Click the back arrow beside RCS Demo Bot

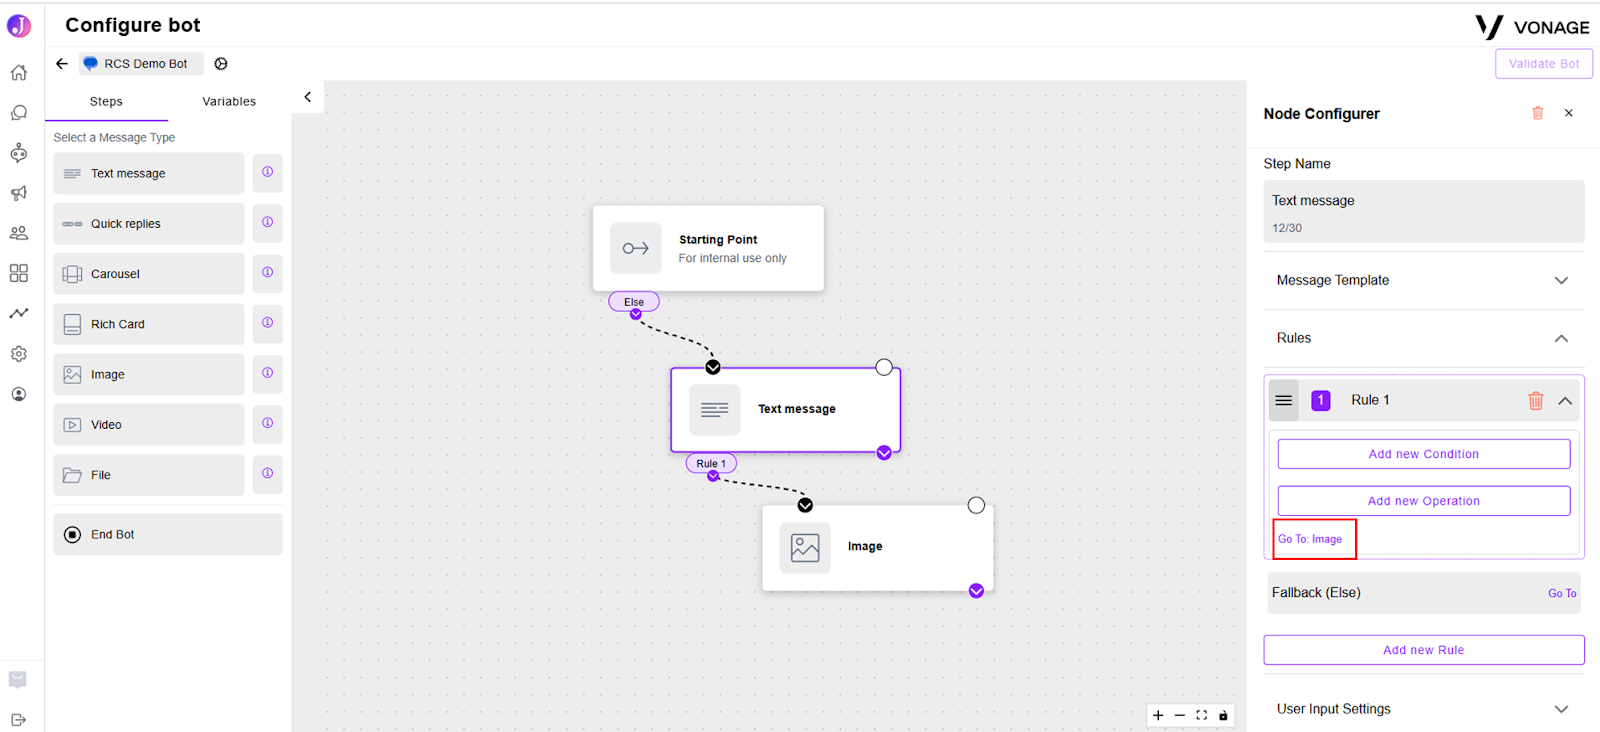(x=62, y=64)
